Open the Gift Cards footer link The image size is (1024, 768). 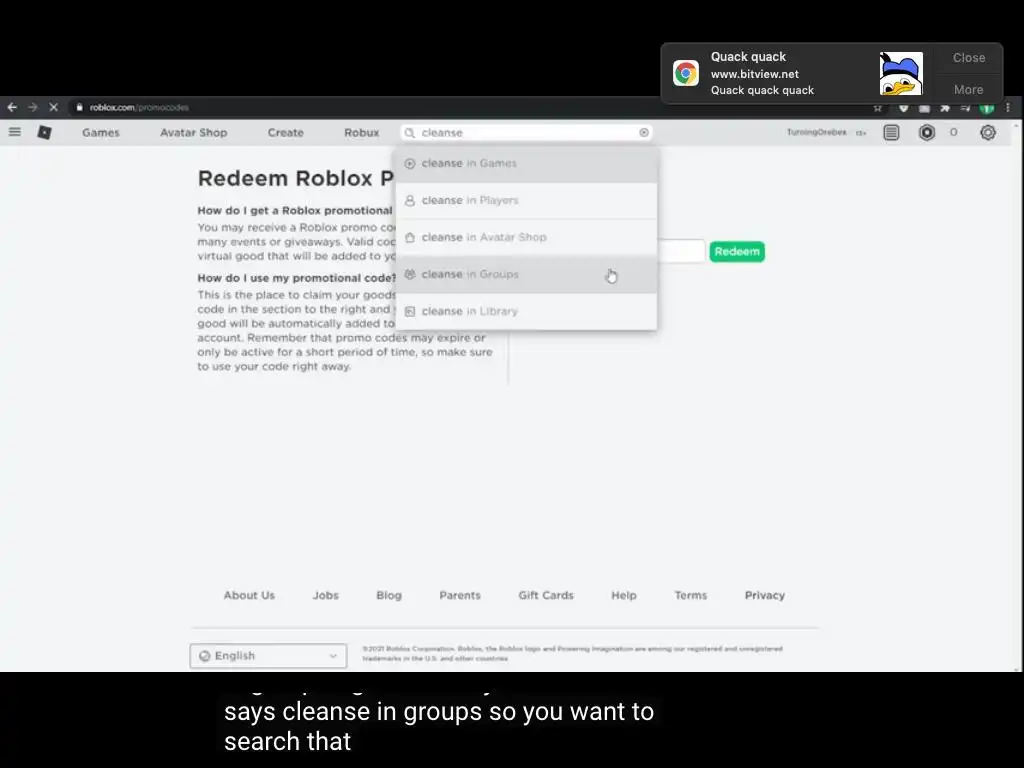pos(546,595)
